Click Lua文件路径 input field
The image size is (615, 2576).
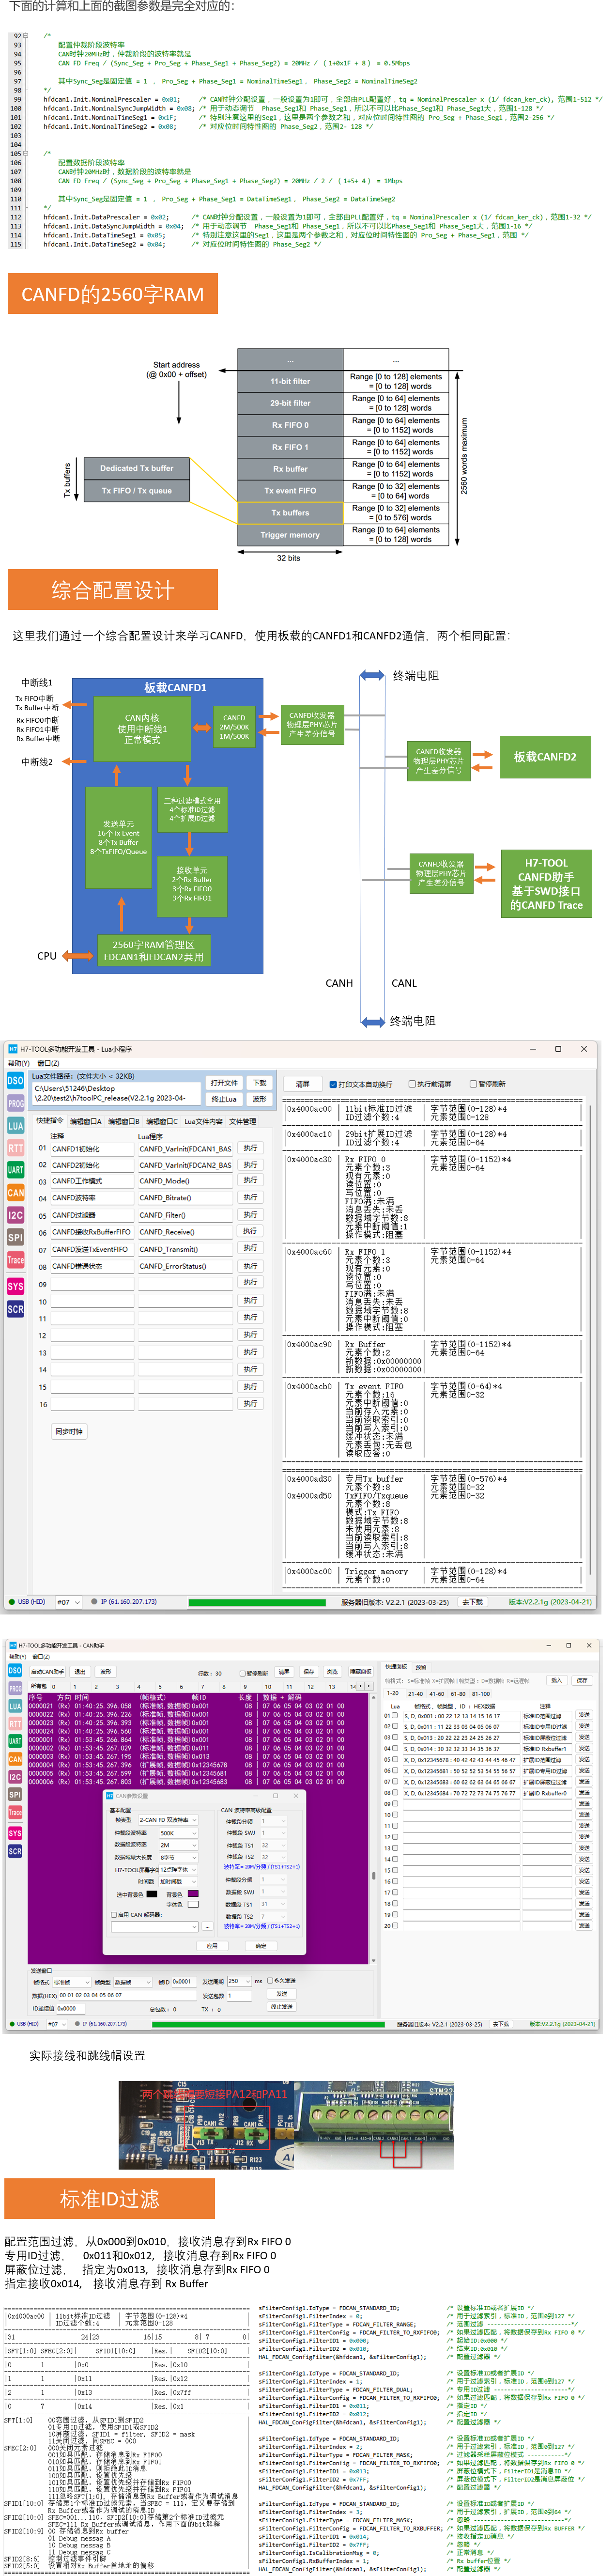click(116, 1092)
